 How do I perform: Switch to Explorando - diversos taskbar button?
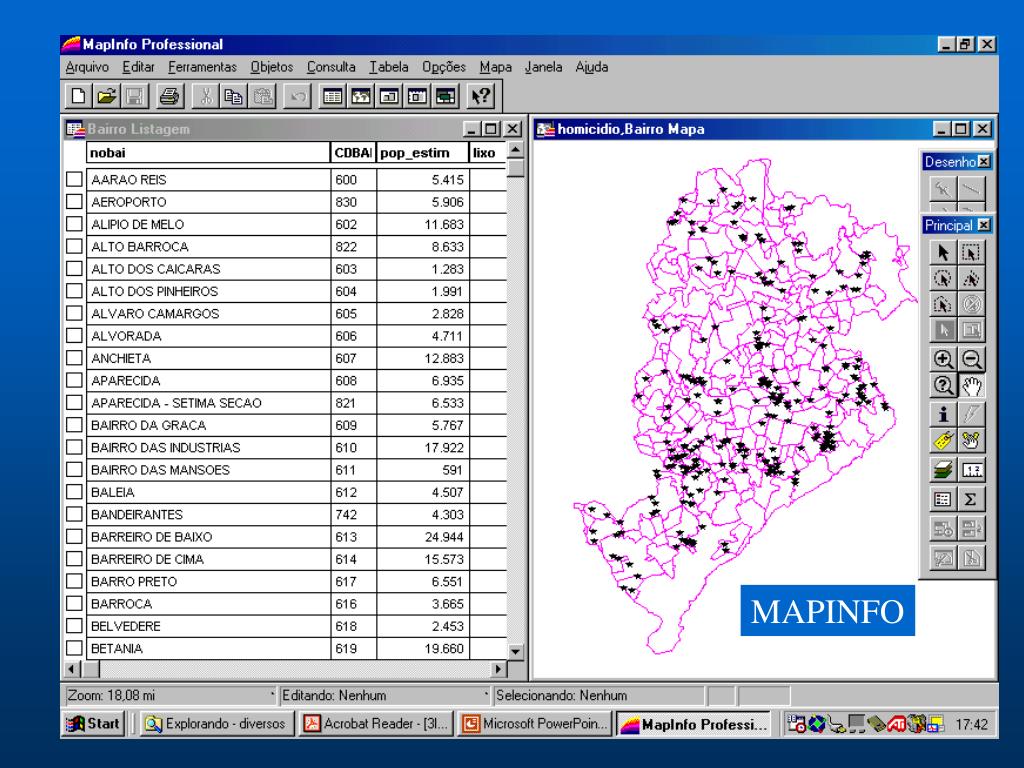217,724
